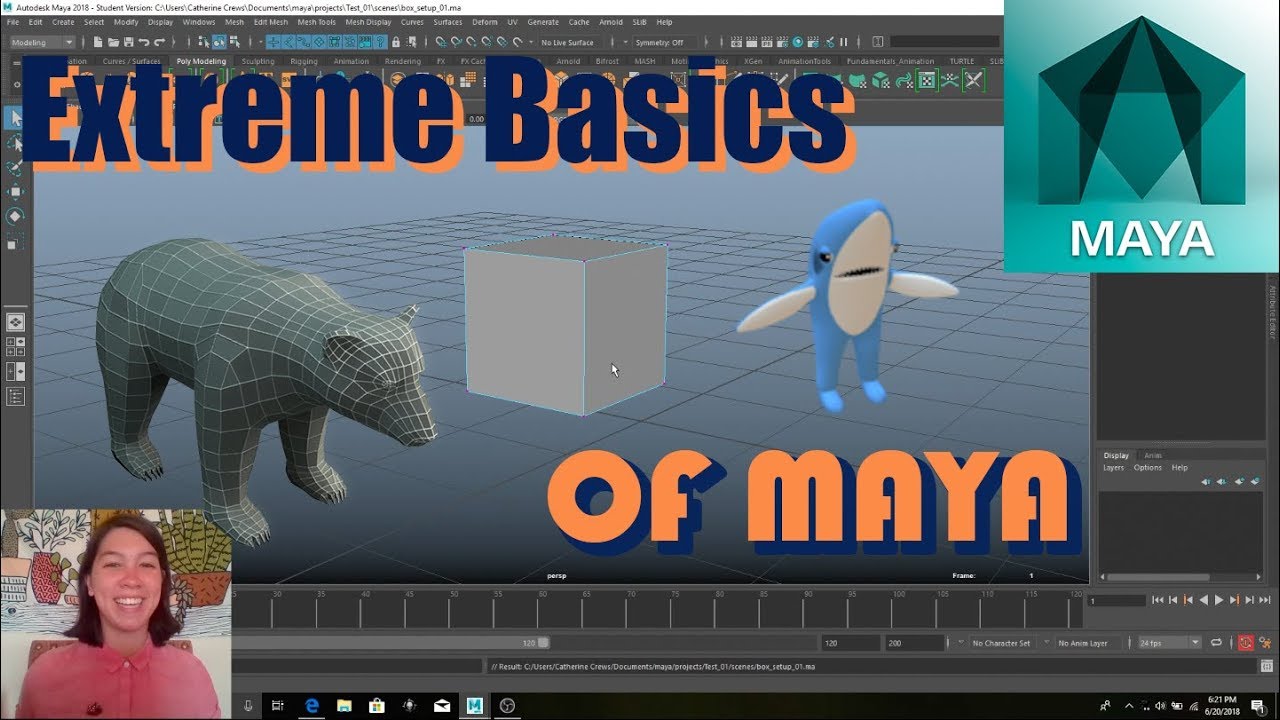
Task: Click the Open Scene folder icon
Action: tap(113, 42)
